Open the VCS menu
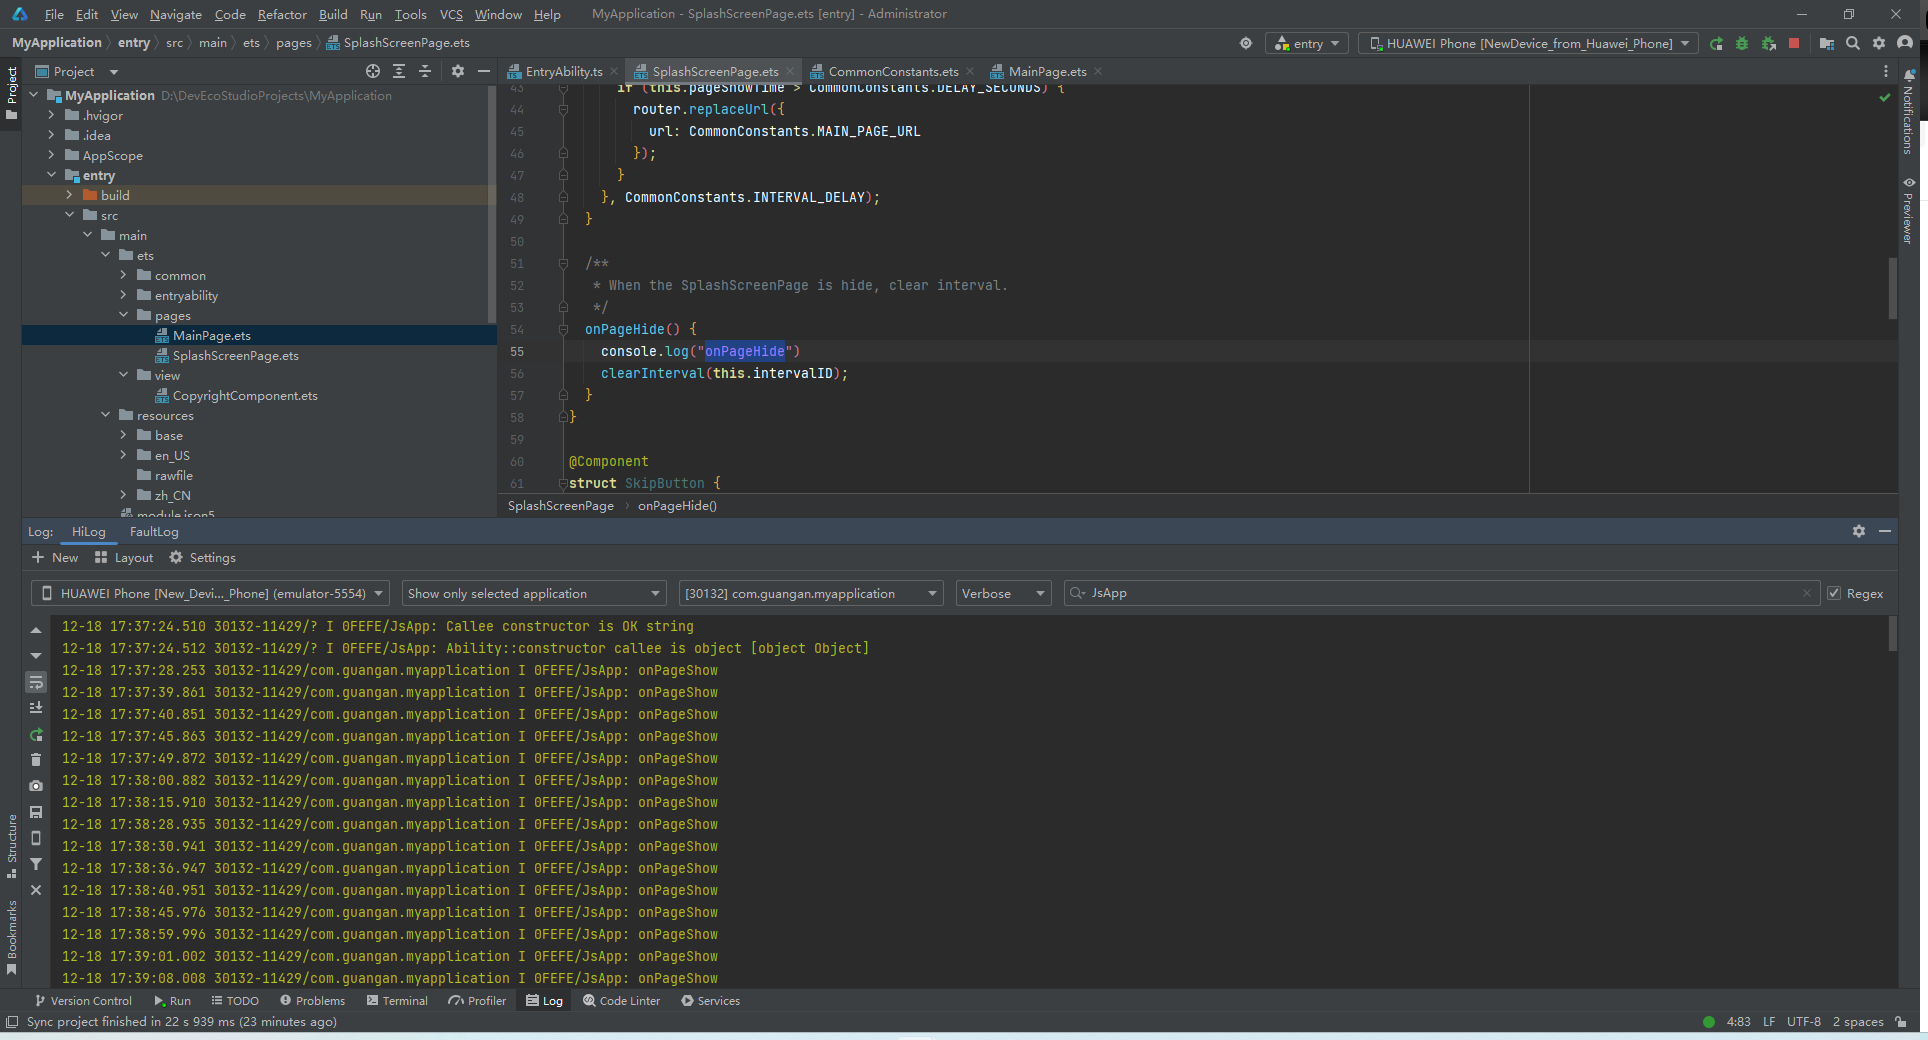This screenshot has height=1040, width=1928. [x=451, y=14]
